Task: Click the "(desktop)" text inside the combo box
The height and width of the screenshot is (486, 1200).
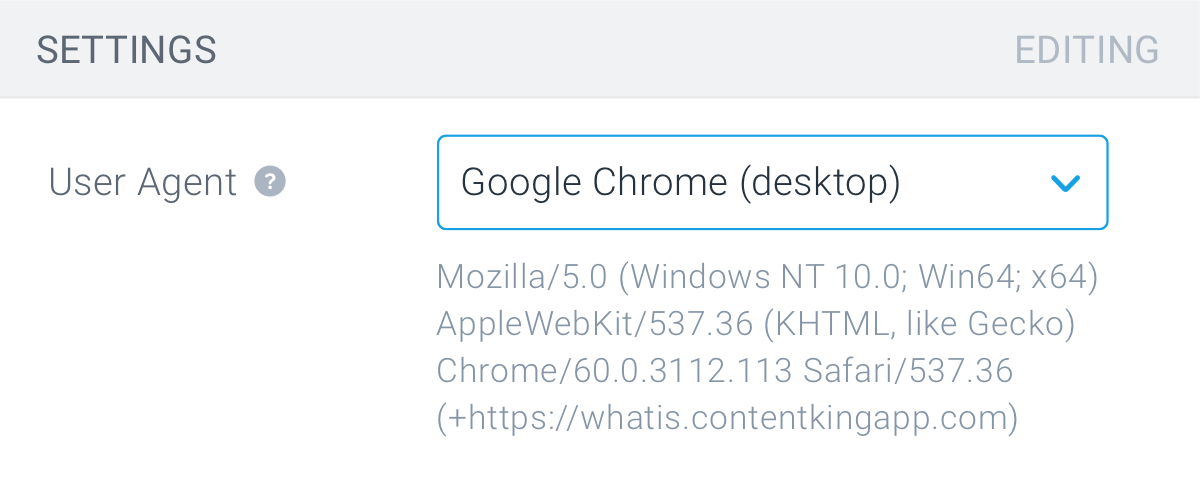Action: tap(820, 183)
